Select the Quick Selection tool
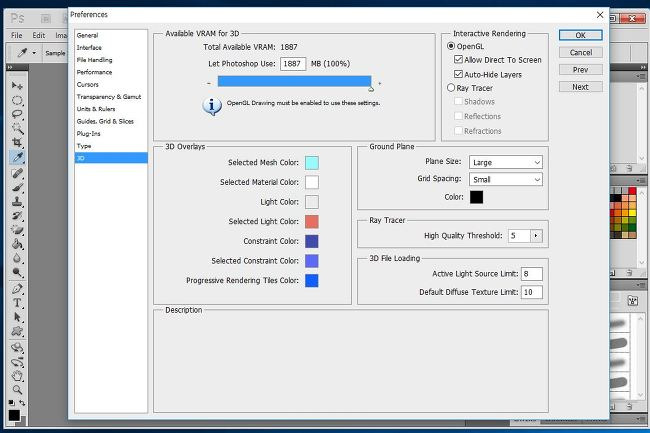Image resolution: width=650 pixels, height=433 pixels. pyautogui.click(x=17, y=128)
